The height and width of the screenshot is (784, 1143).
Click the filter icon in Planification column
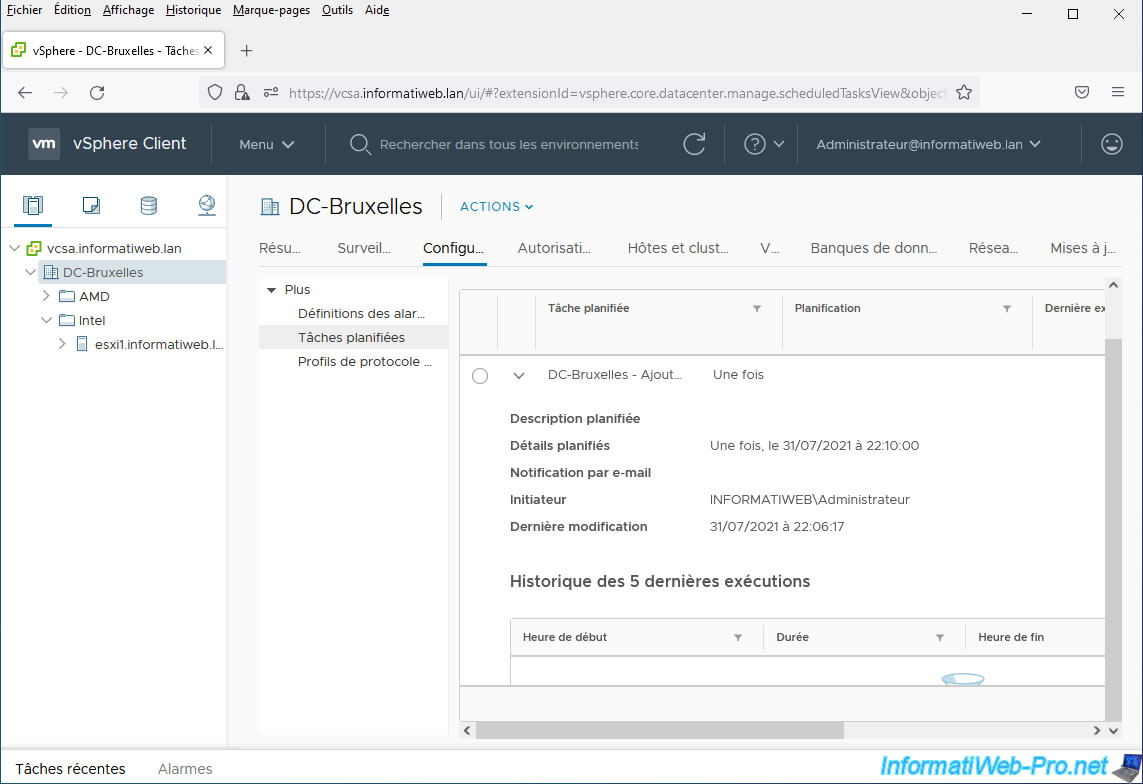click(x=1007, y=309)
